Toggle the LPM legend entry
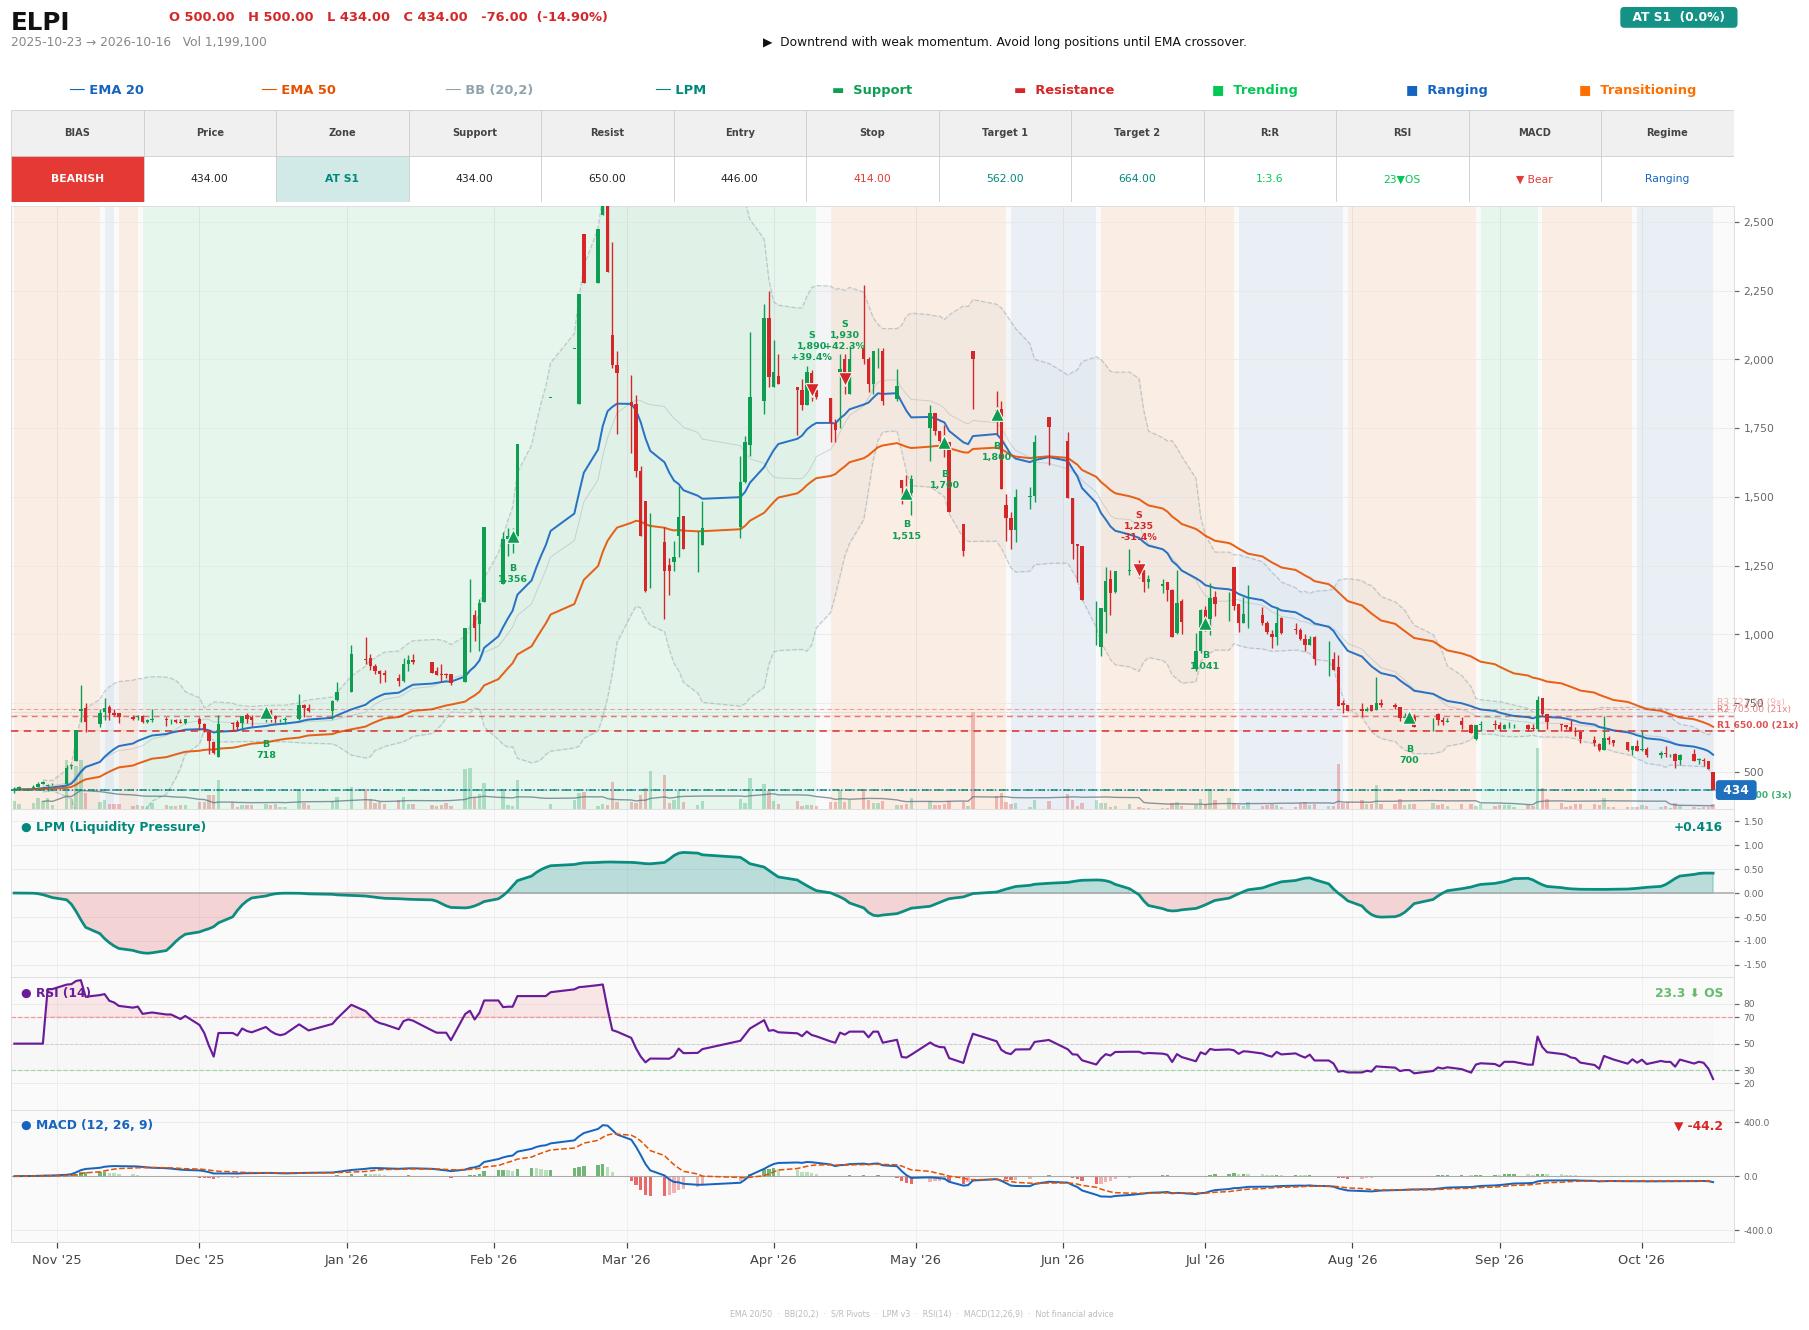 click(x=680, y=90)
